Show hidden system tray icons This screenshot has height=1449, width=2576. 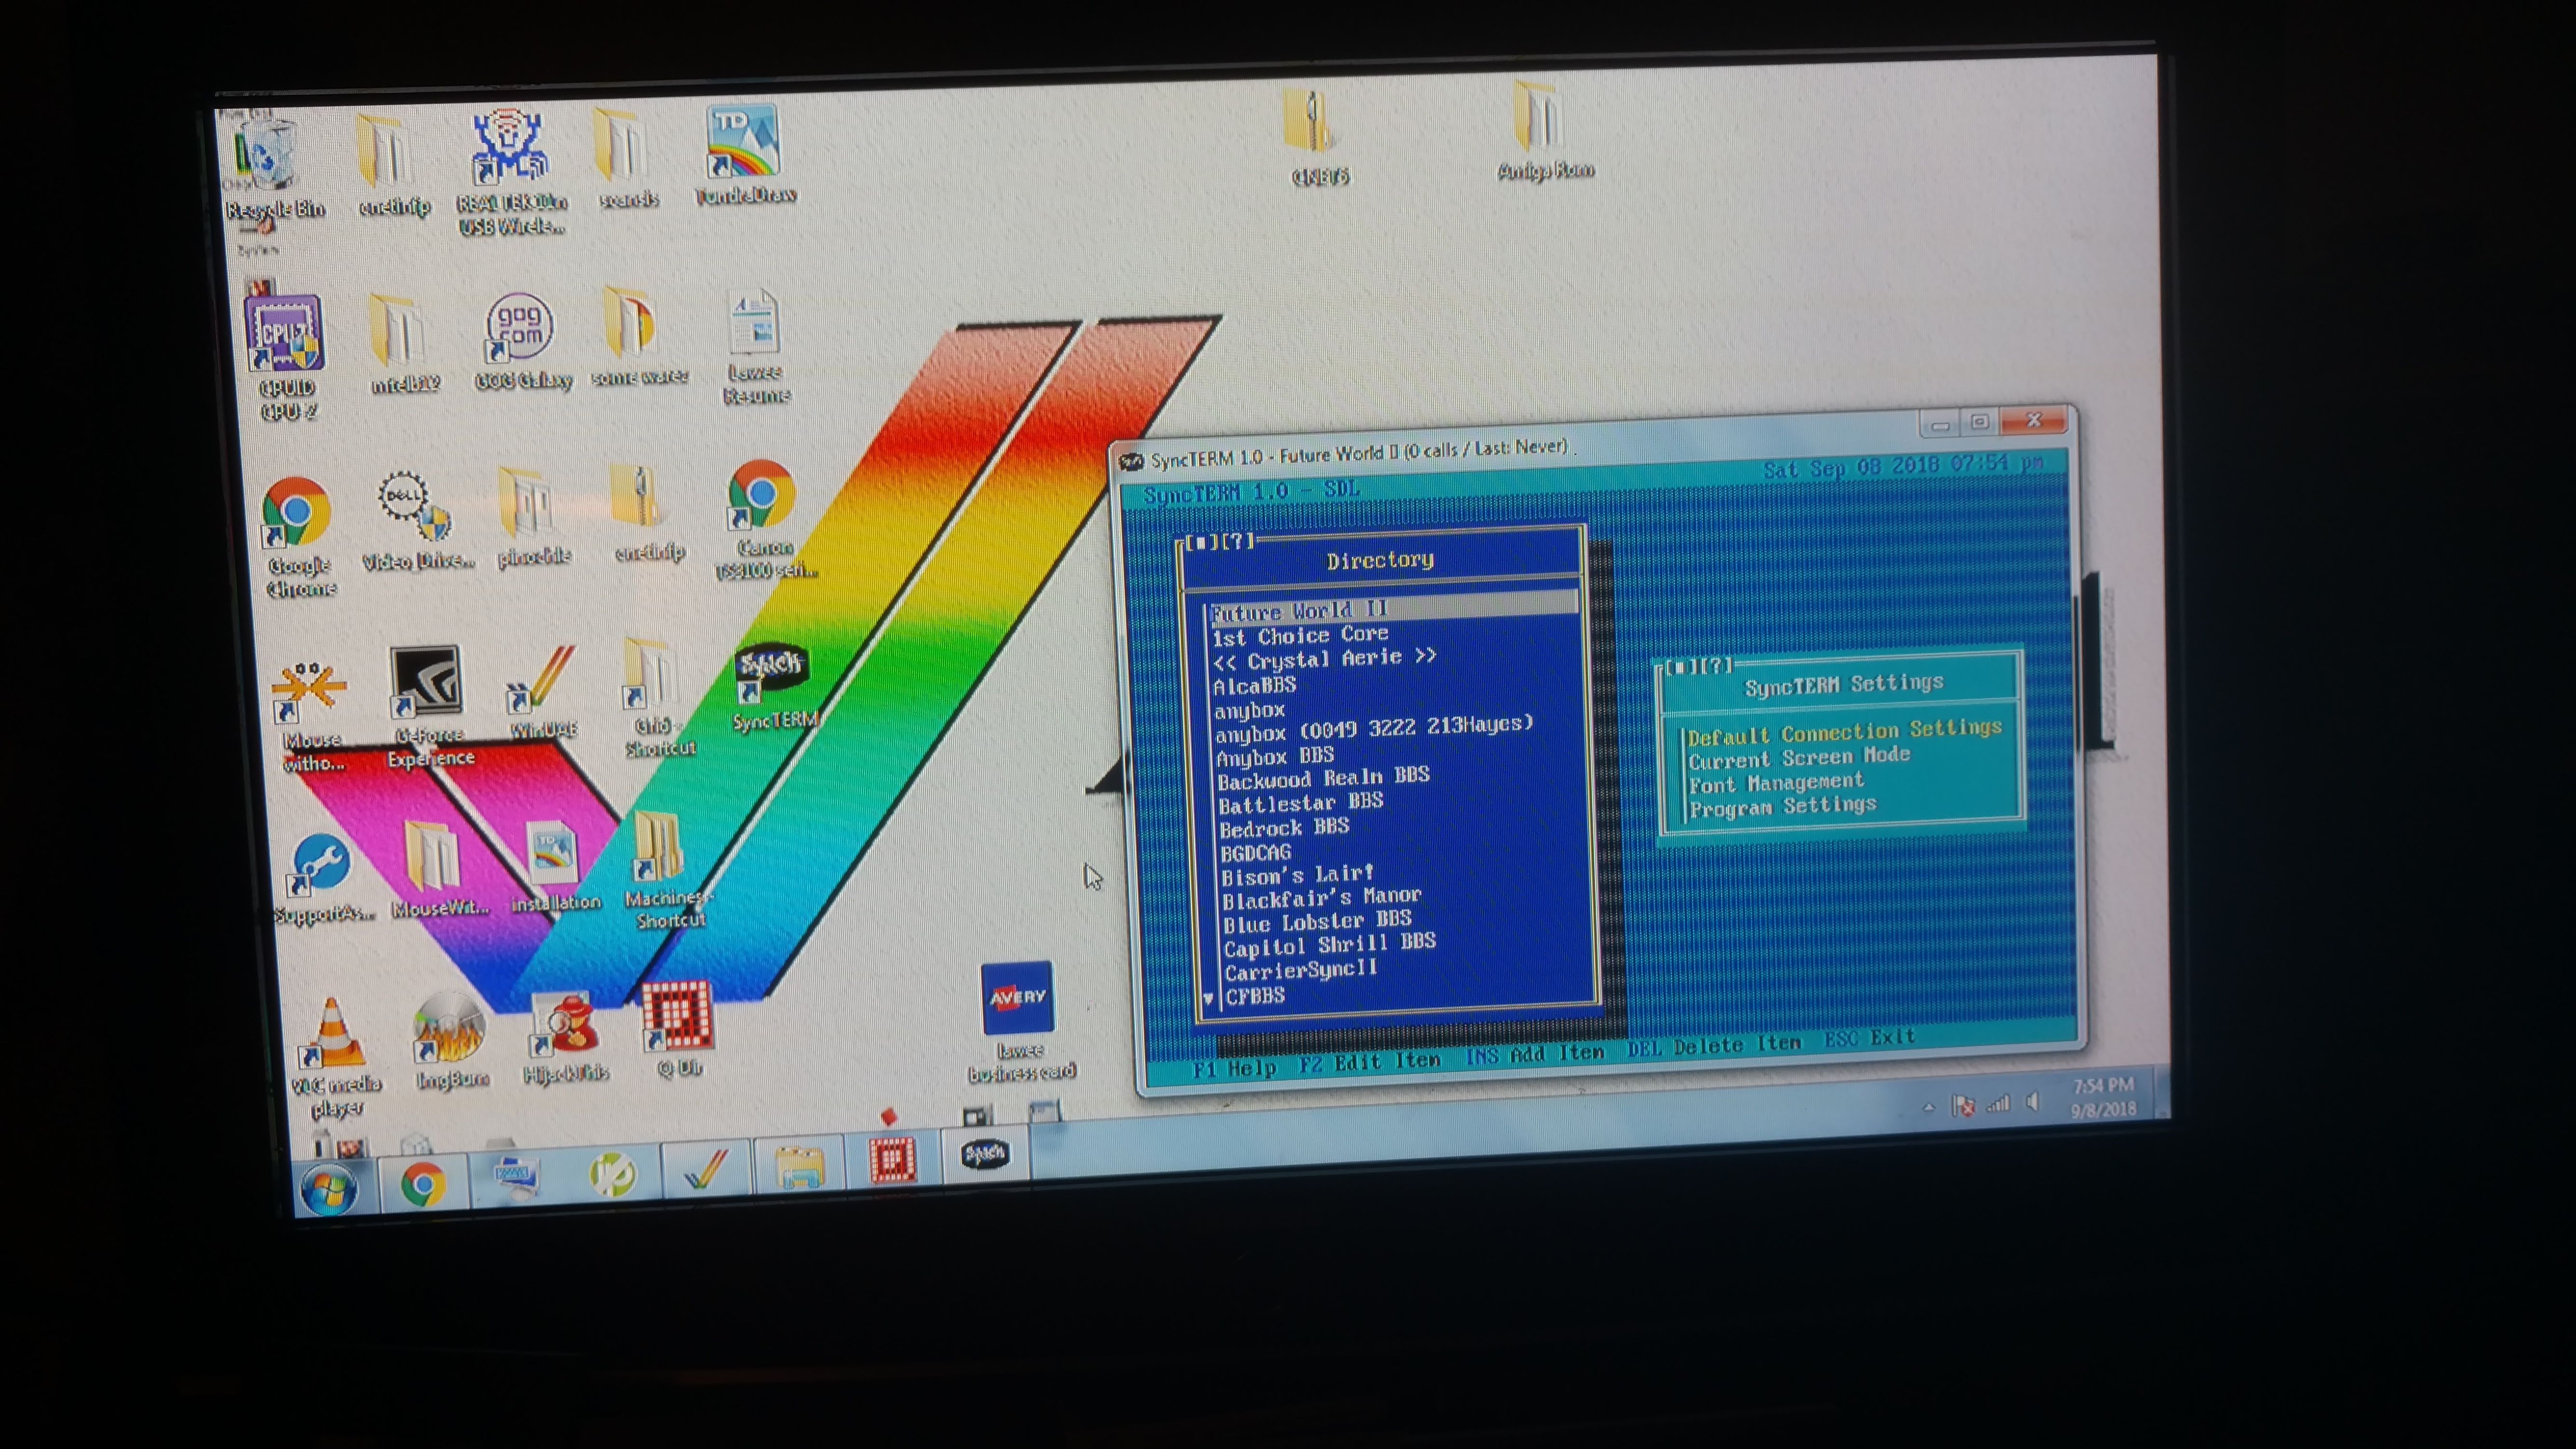coord(1929,1107)
